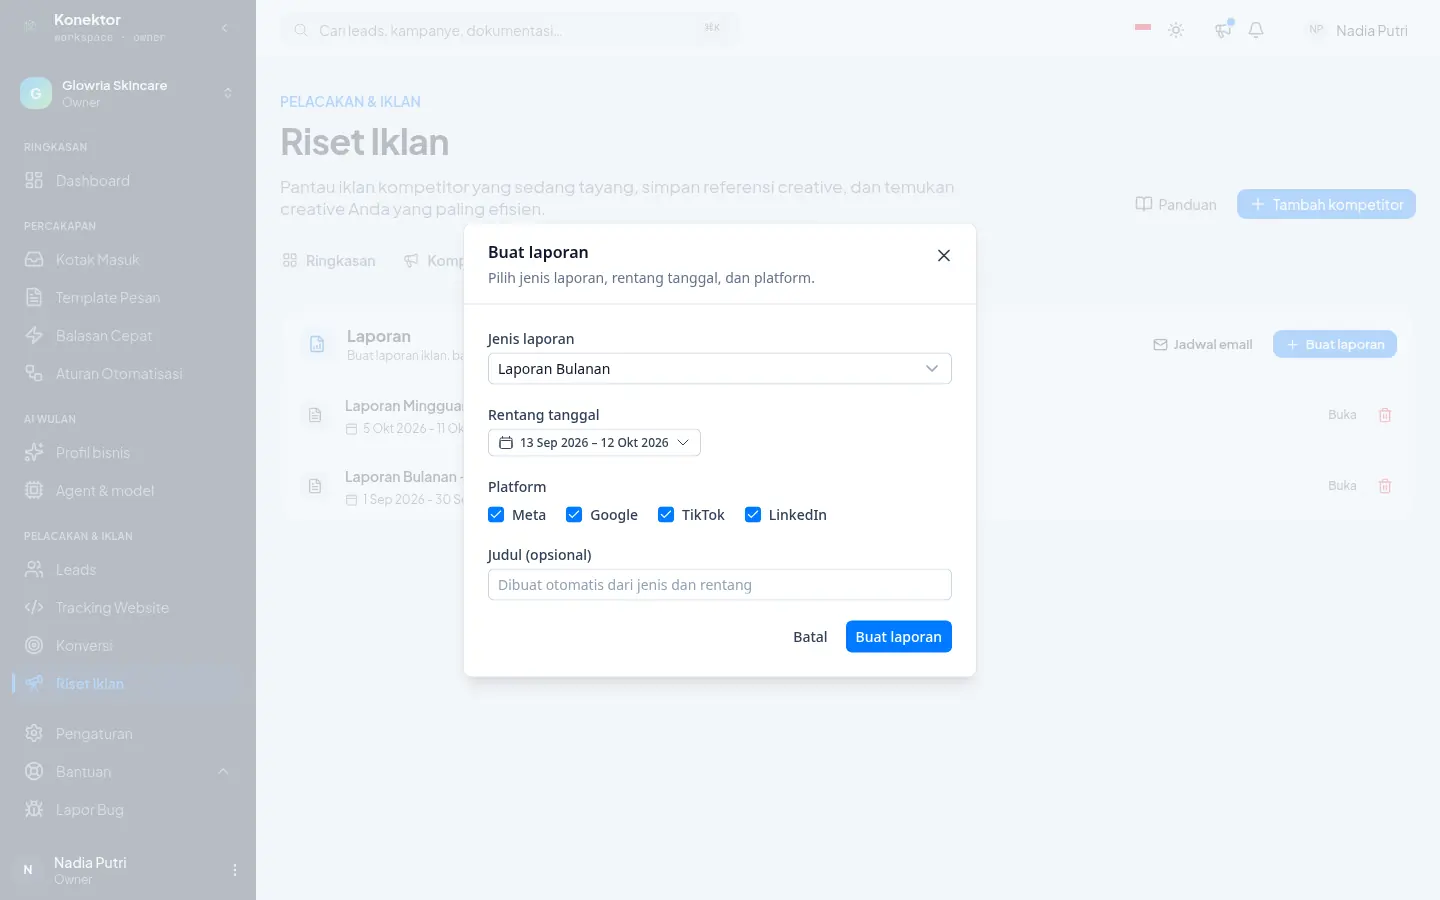This screenshot has width=1440, height=900.
Task: Click Buka for Laporan Mingguan
Action: tap(1342, 415)
